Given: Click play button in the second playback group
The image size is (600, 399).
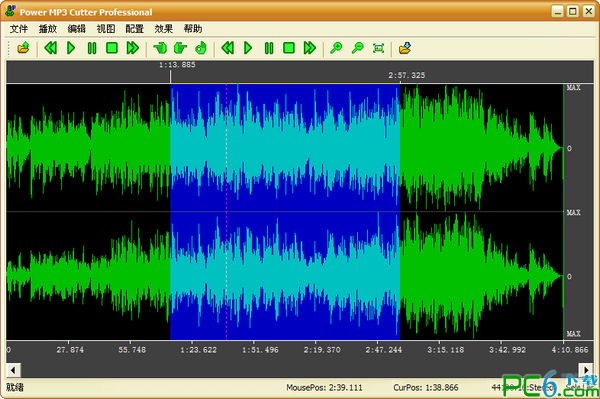Looking at the screenshot, I should pos(248,48).
